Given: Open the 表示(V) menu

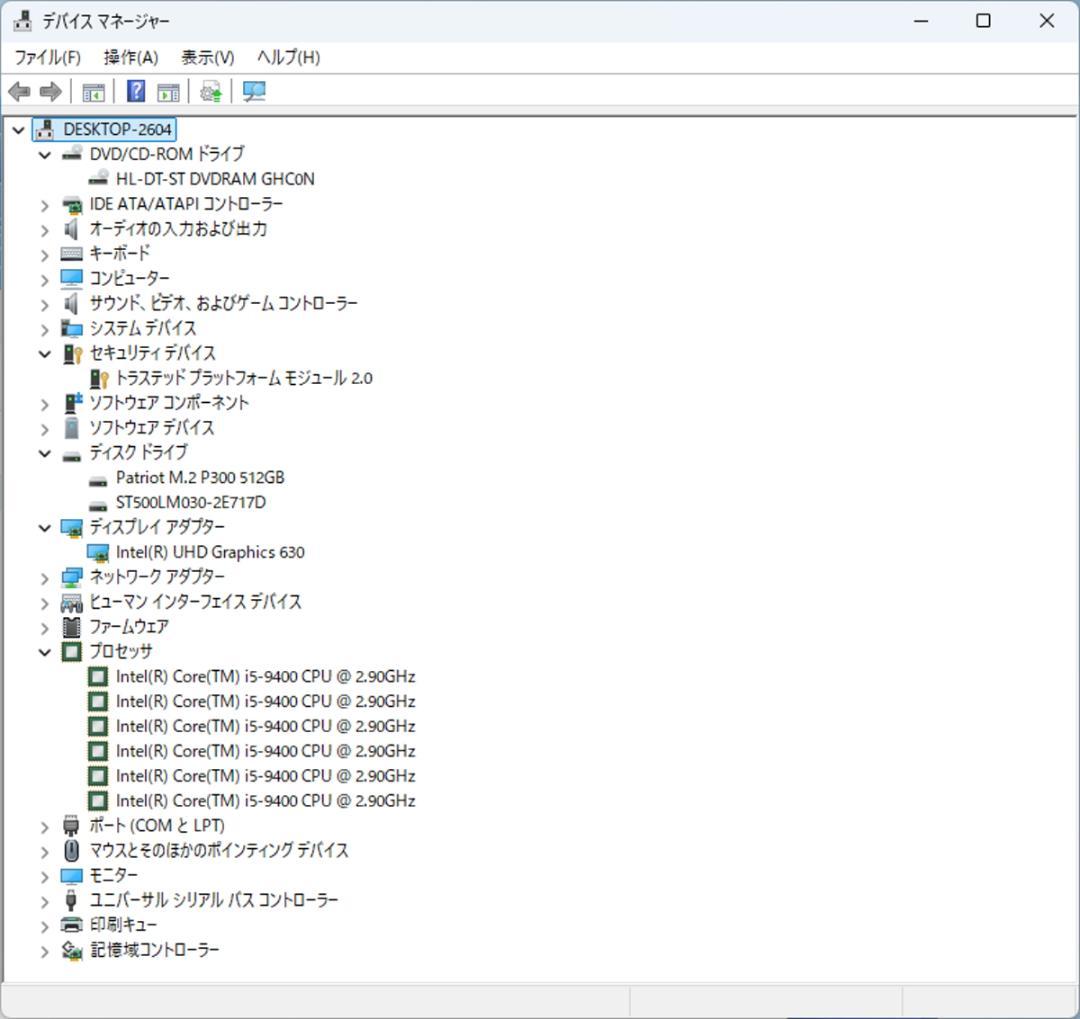Looking at the screenshot, I should (x=207, y=57).
